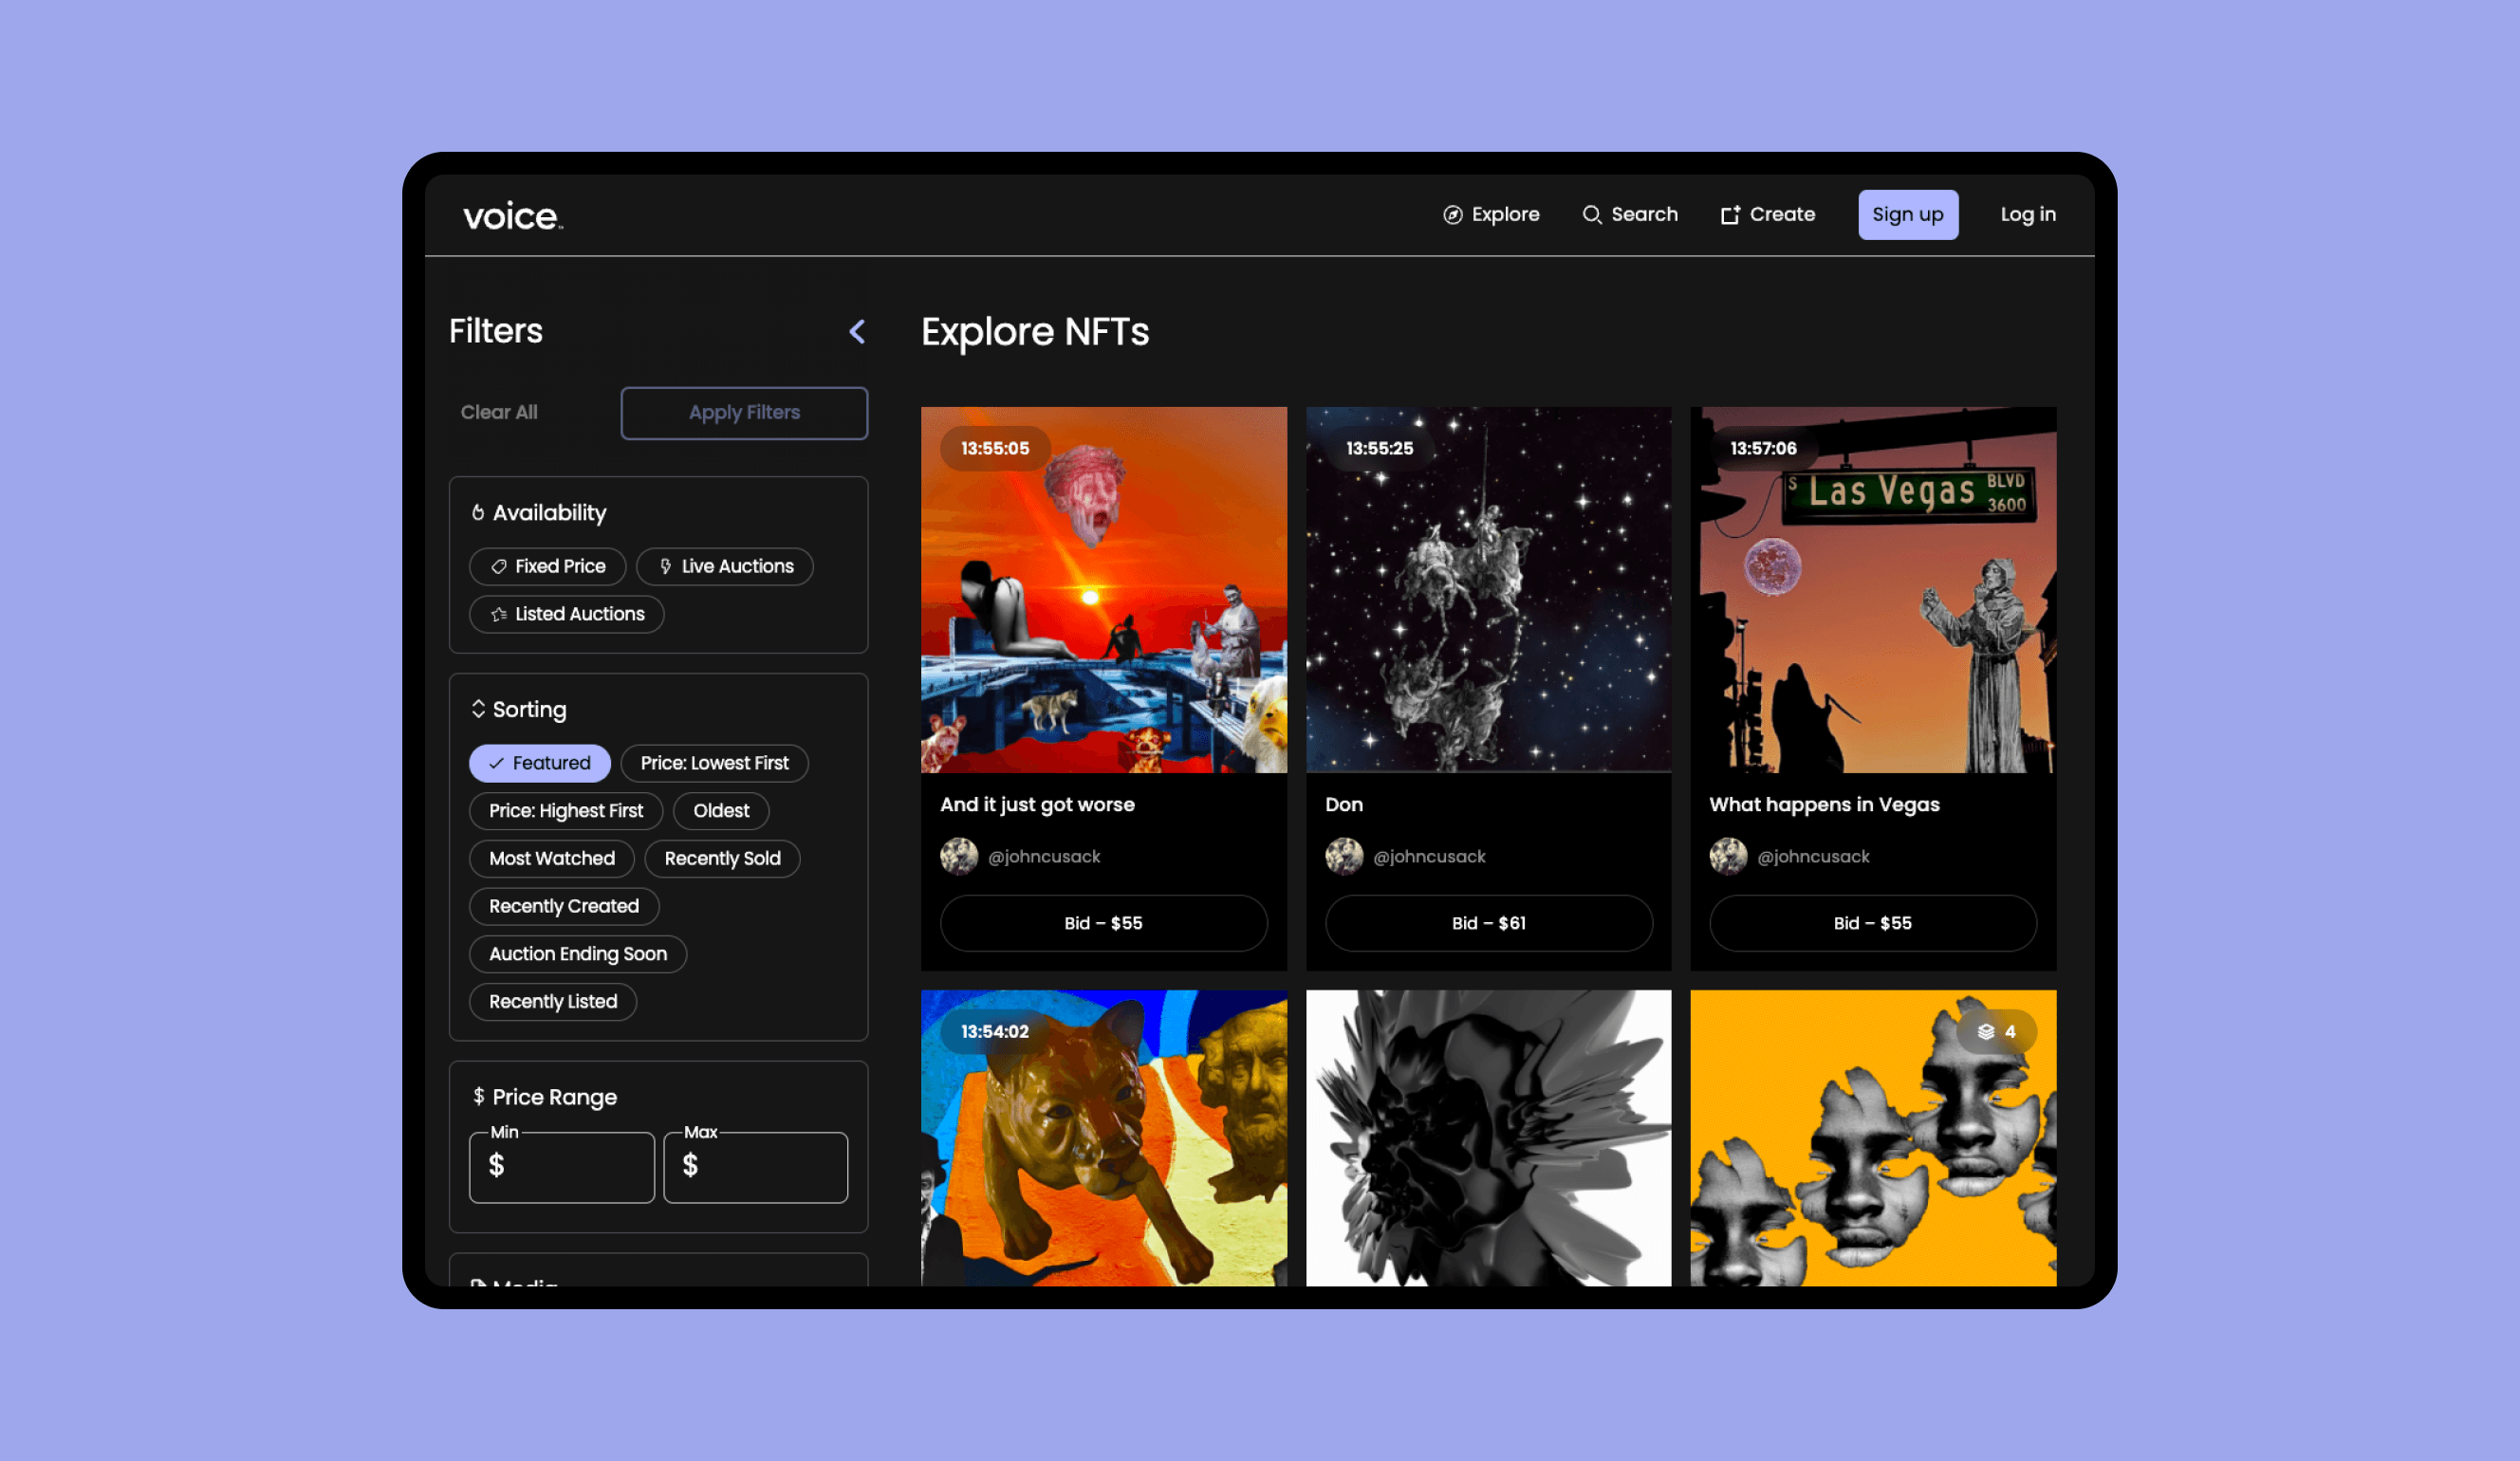This screenshot has height=1461, width=2520.
Task: Click the Availability flame icon
Action: 478,512
